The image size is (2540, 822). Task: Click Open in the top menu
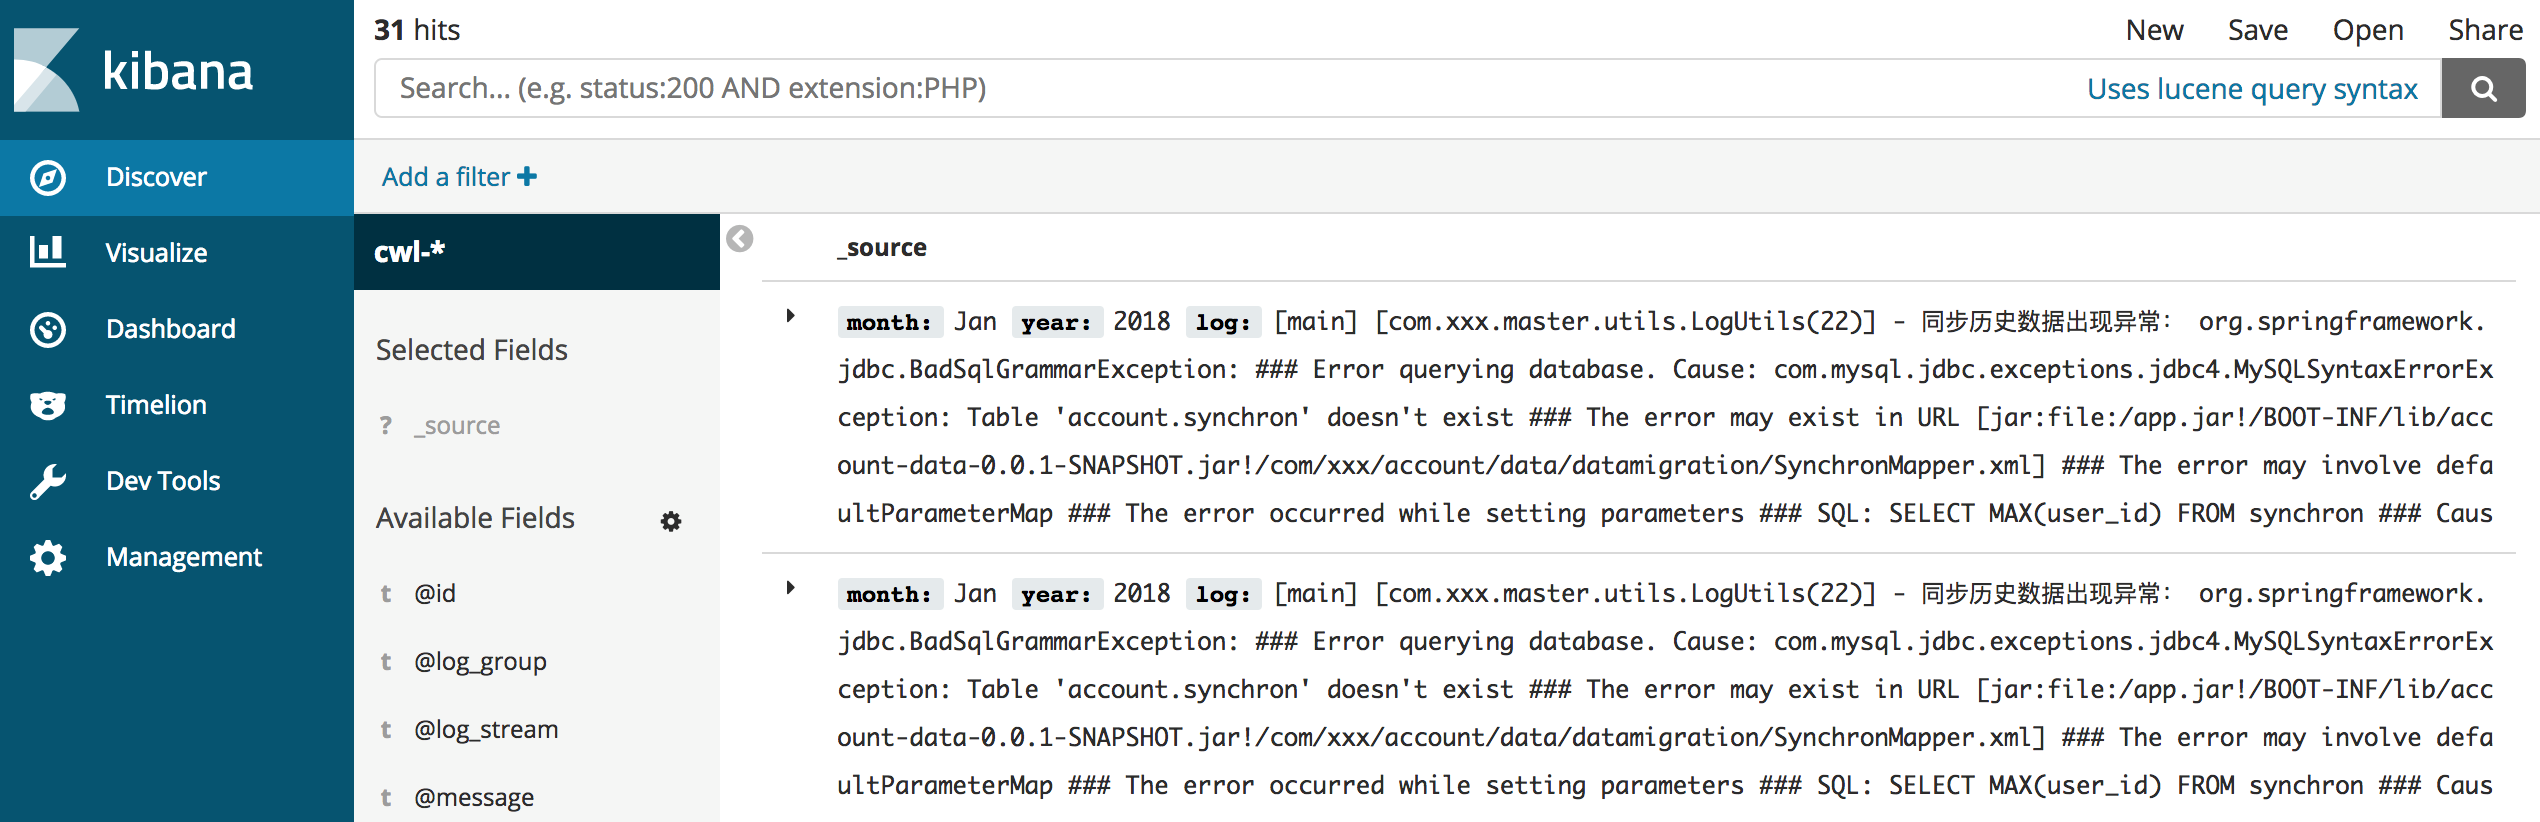click(2368, 30)
